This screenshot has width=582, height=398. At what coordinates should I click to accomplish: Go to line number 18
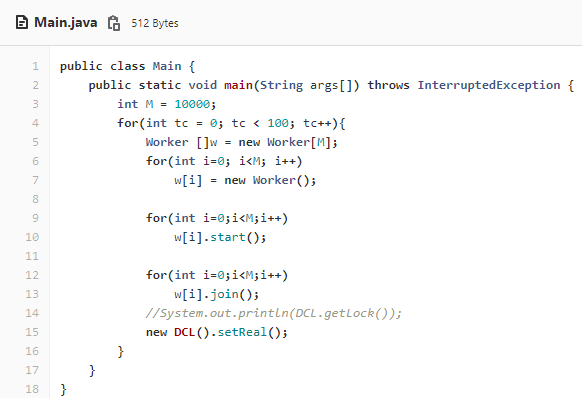32,389
